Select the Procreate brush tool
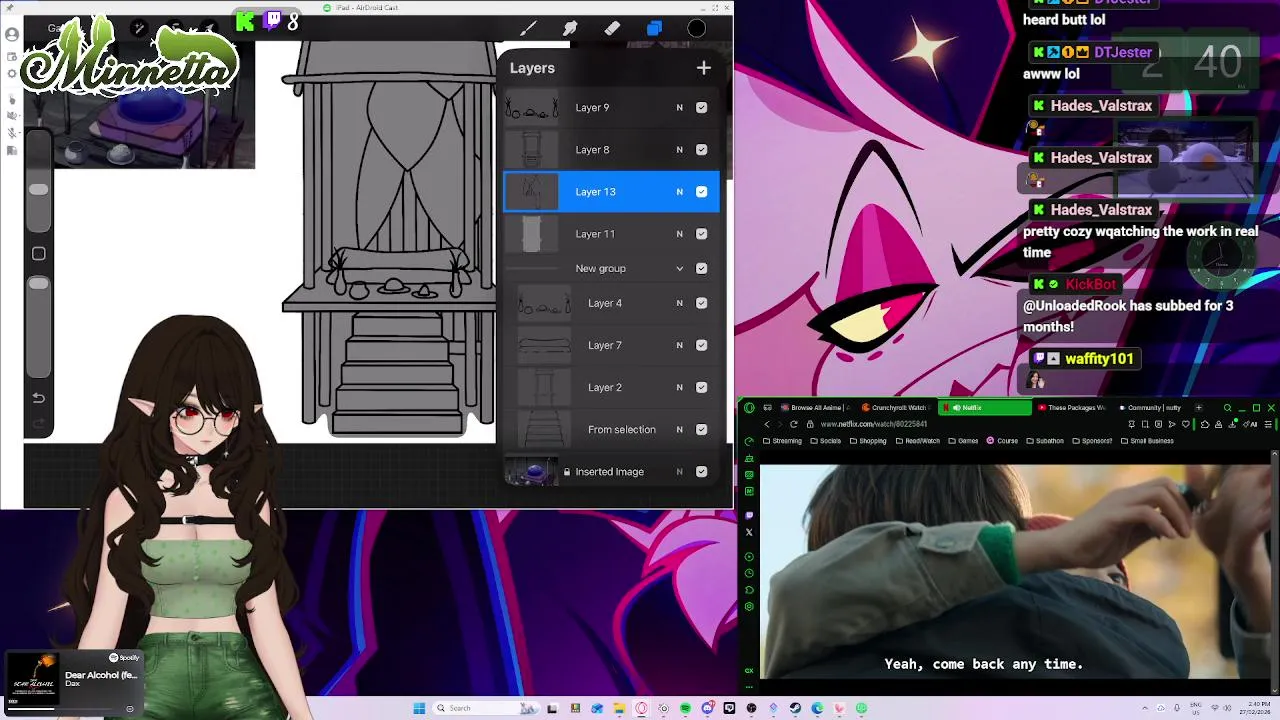The height and width of the screenshot is (720, 1280). (528, 28)
